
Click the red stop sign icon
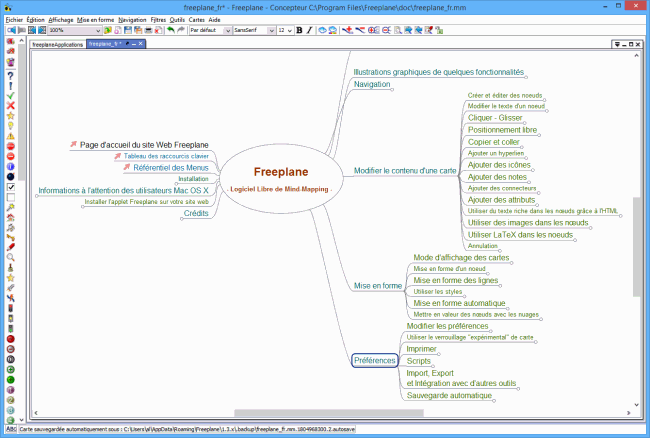11,146
